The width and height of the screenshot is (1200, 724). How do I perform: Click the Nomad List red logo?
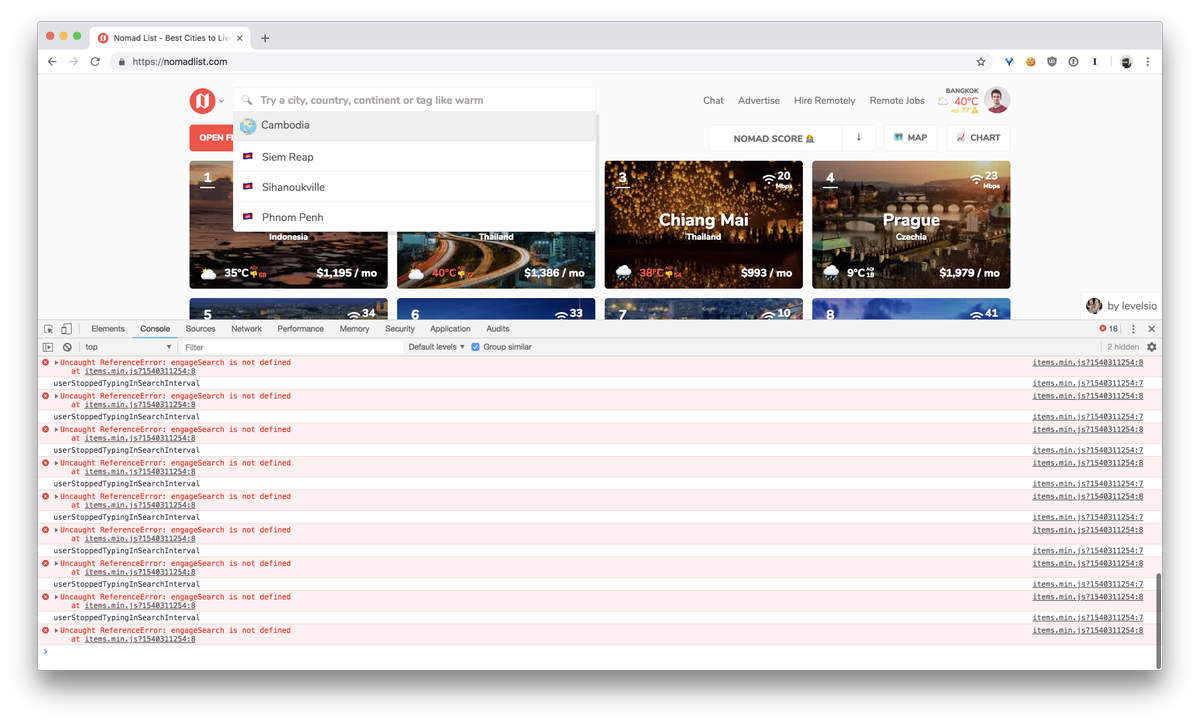pos(202,100)
